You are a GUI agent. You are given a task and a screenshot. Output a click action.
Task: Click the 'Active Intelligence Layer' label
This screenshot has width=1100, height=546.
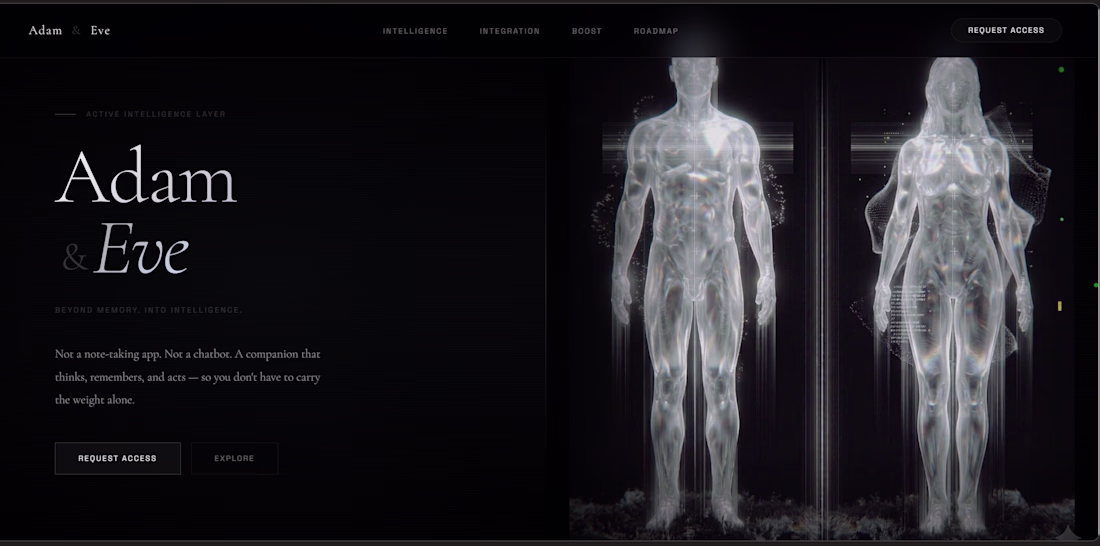tap(156, 114)
